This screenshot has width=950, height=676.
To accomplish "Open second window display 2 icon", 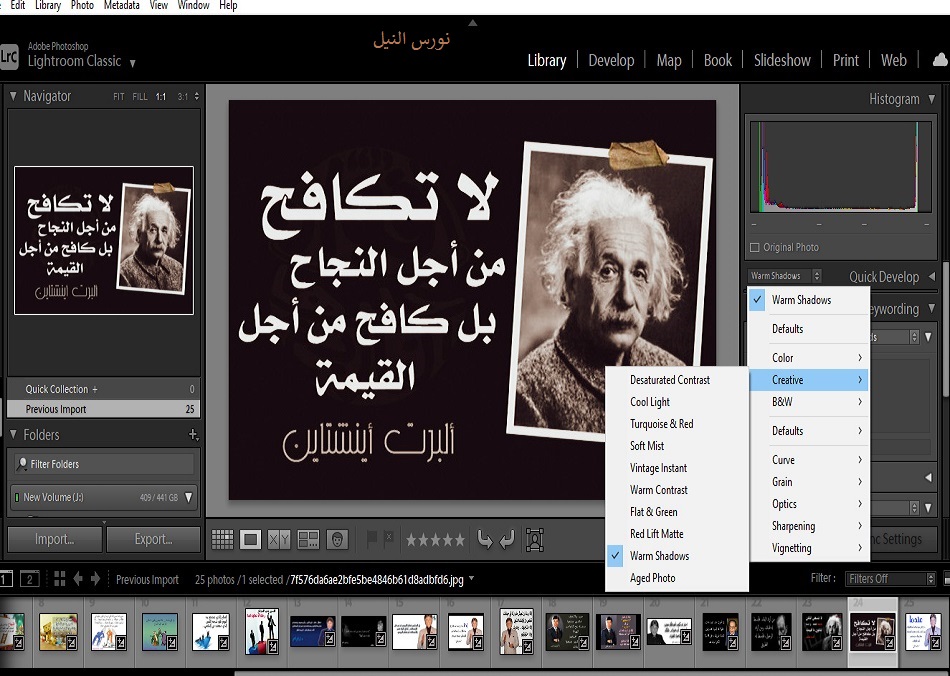I will point(29,579).
